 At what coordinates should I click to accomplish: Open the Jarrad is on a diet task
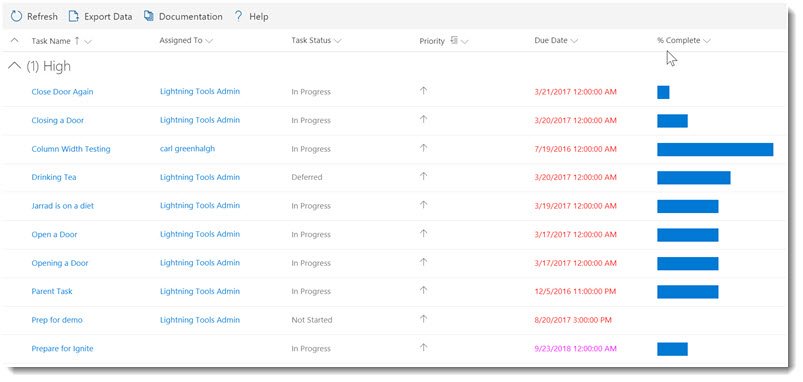(x=63, y=206)
